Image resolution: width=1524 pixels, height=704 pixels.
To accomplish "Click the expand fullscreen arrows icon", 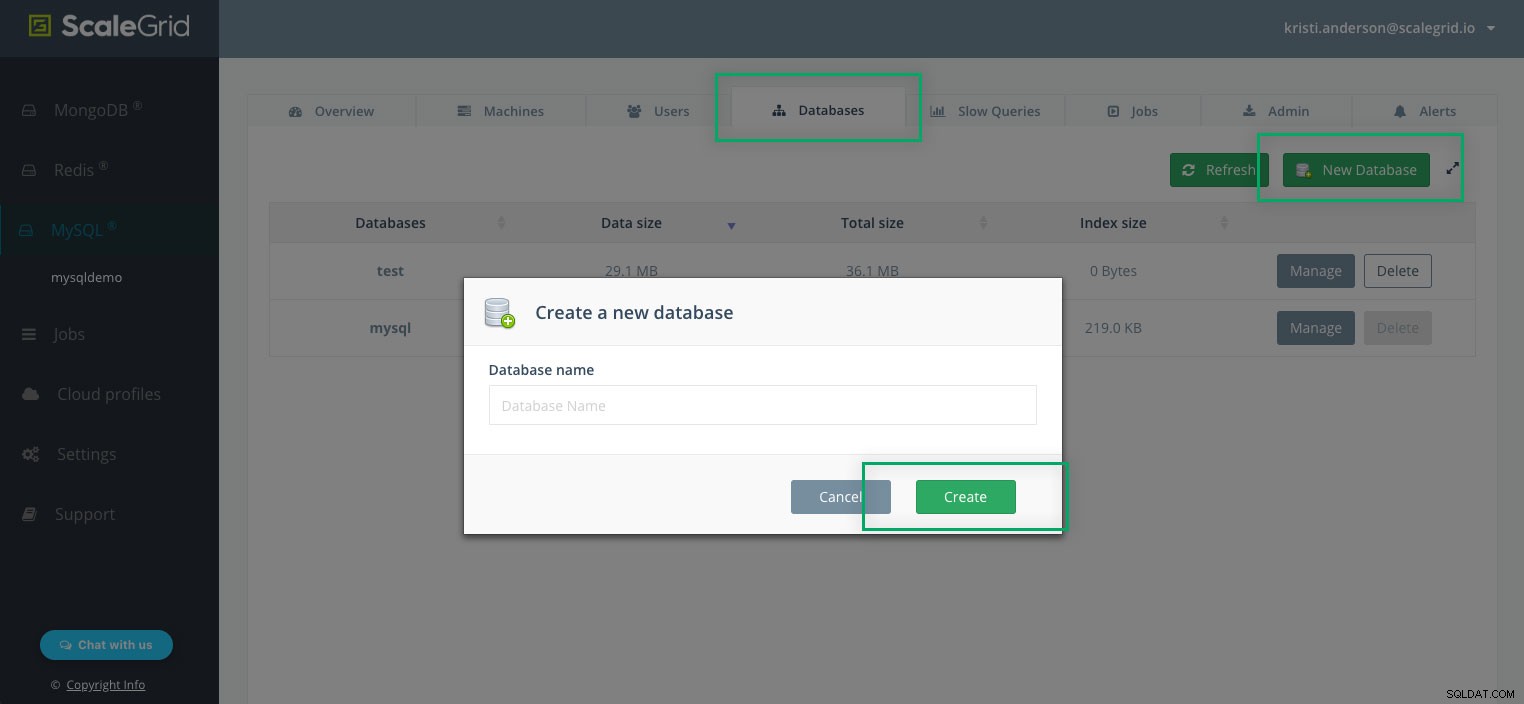I will click(1453, 169).
